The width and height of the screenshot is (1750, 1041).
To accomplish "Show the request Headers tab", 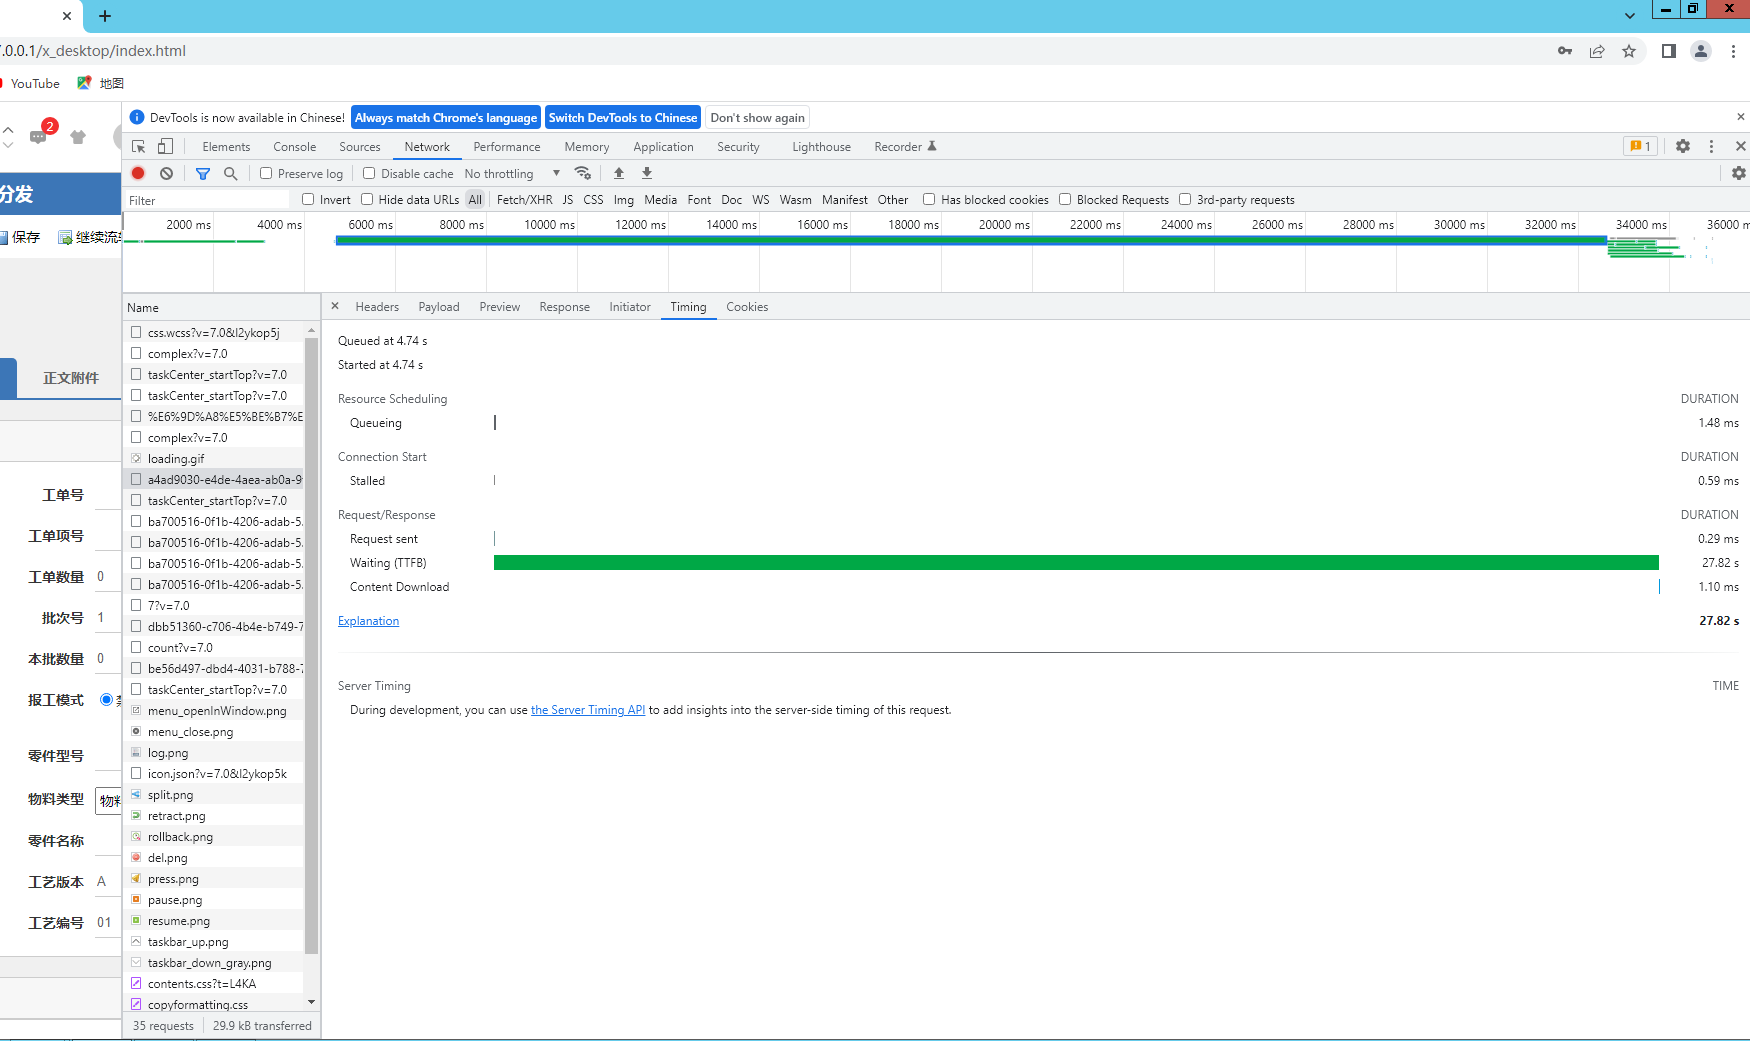I will click(377, 306).
